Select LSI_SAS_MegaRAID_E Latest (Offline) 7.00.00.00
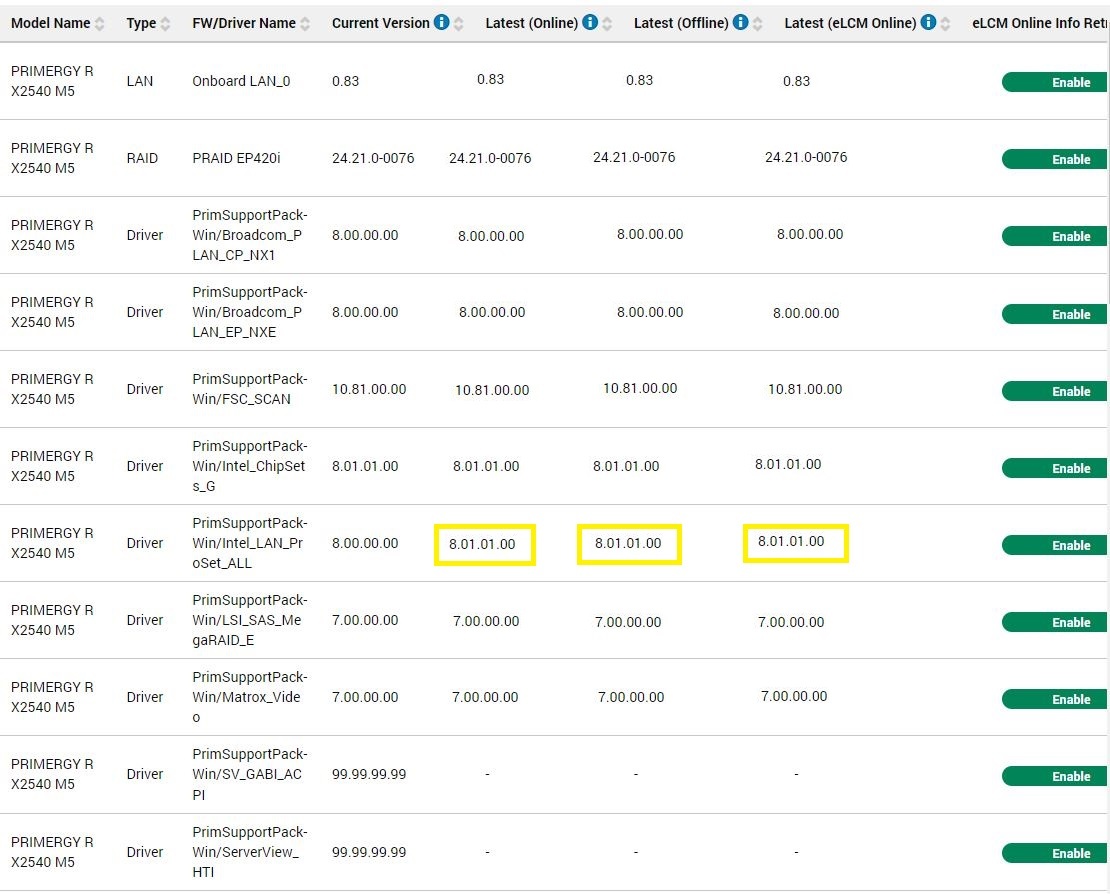 (628, 622)
